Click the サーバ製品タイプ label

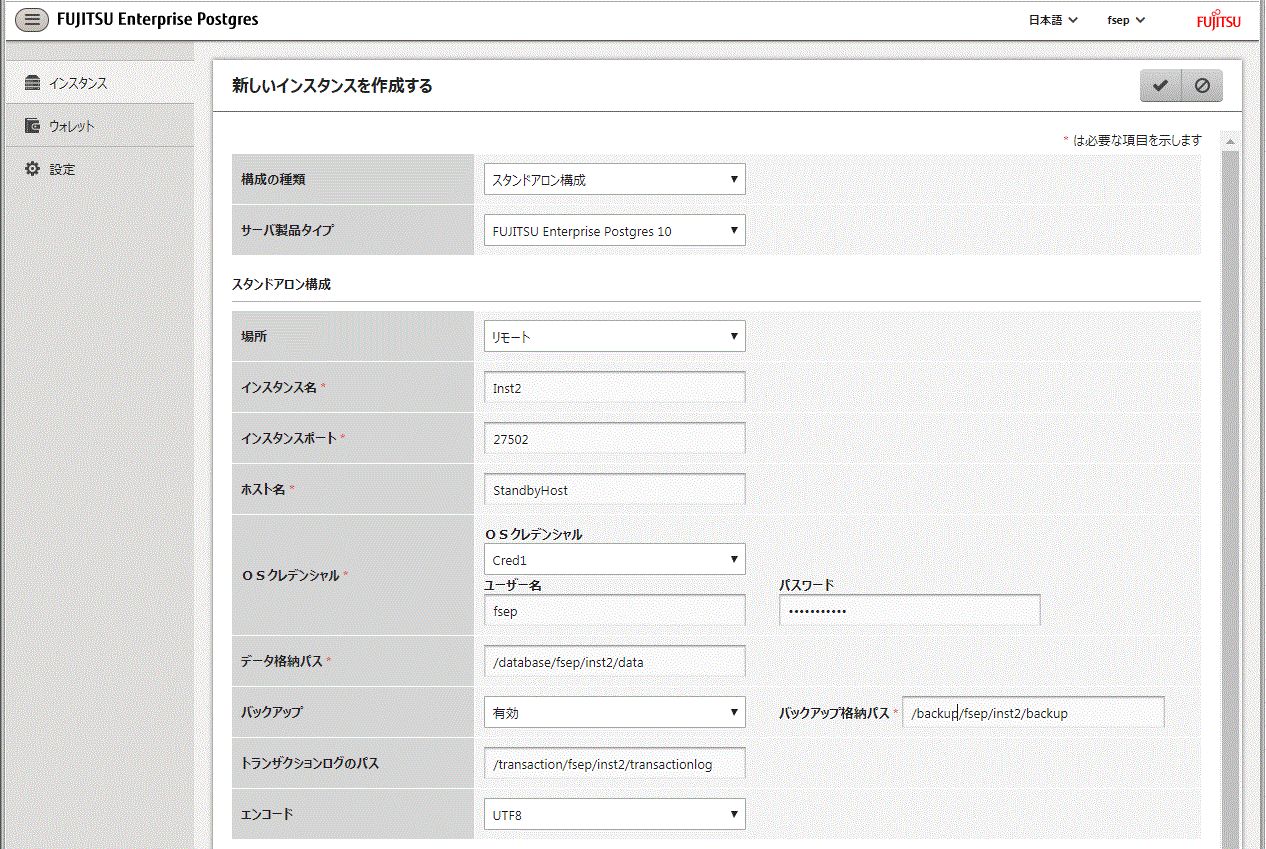click(x=287, y=231)
